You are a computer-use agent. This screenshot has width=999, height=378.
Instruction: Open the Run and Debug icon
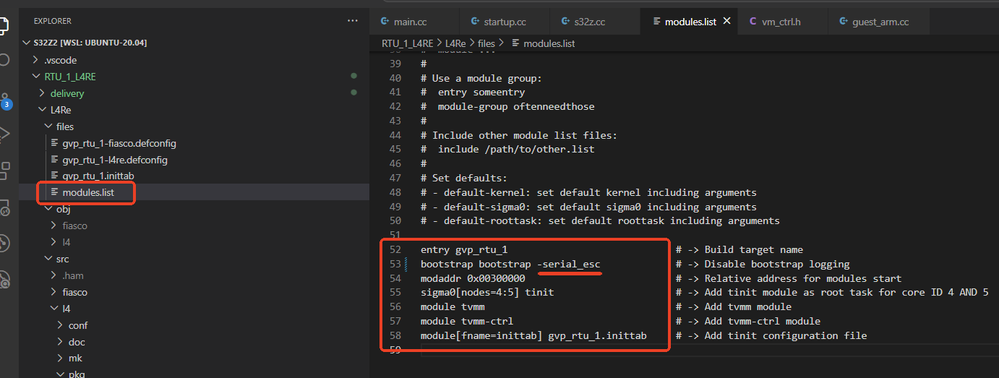coord(4,134)
